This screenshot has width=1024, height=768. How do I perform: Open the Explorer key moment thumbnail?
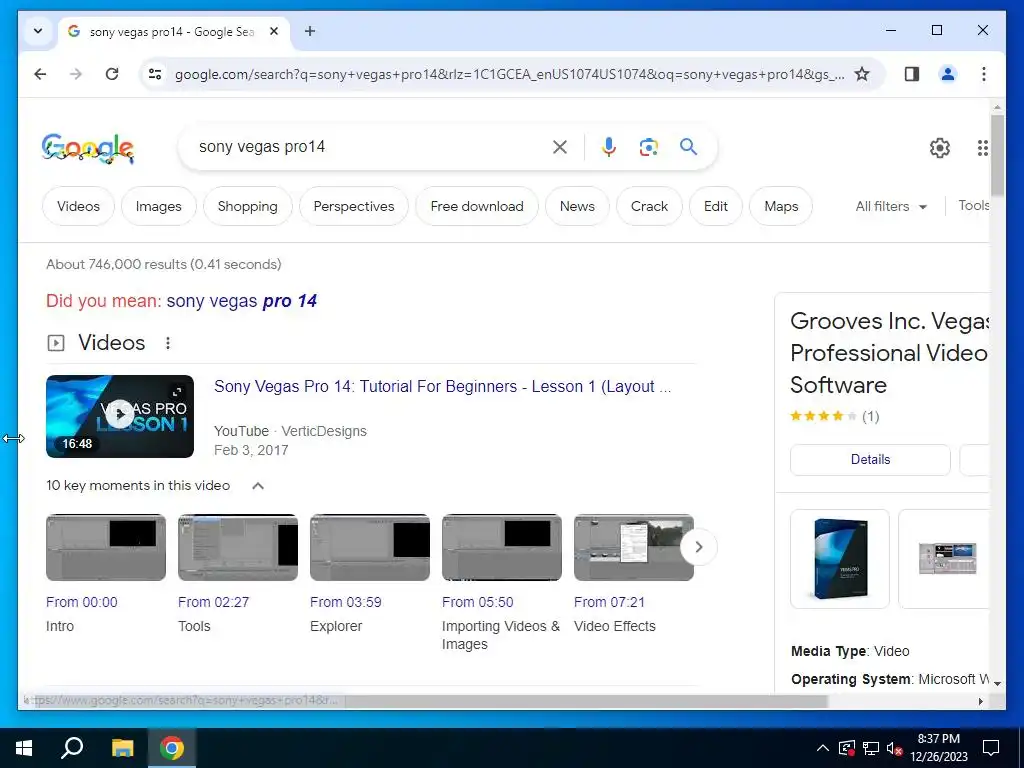(370, 547)
